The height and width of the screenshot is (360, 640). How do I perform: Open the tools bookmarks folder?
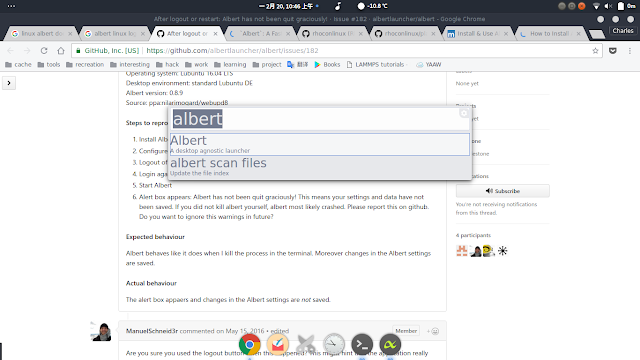tap(49, 64)
